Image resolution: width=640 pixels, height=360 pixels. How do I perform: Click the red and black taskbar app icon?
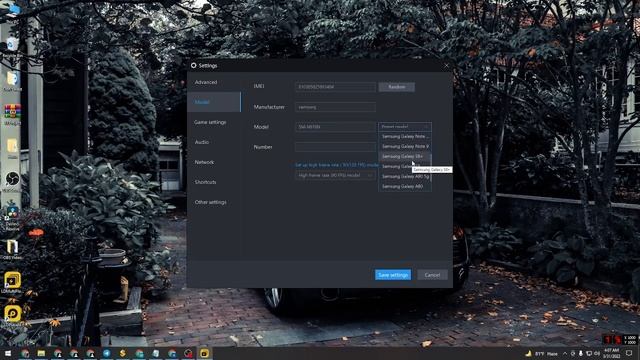188,353
